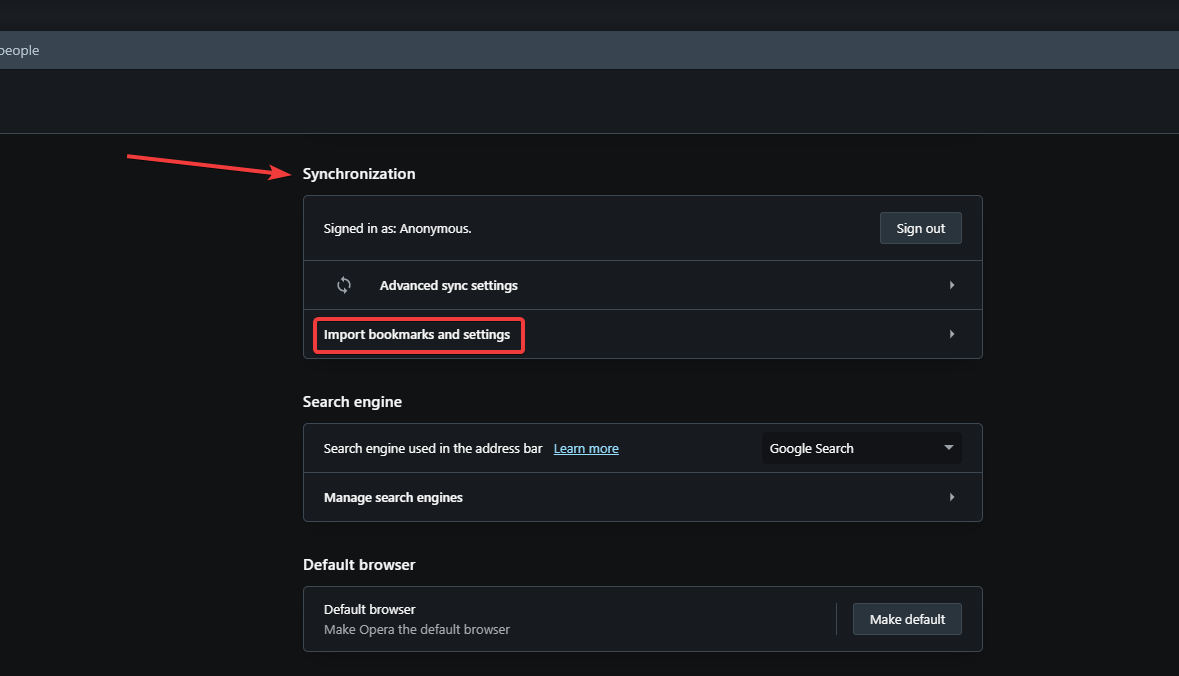Image resolution: width=1179 pixels, height=676 pixels.
Task: Open Manage search engines
Action: pyautogui.click(x=642, y=497)
